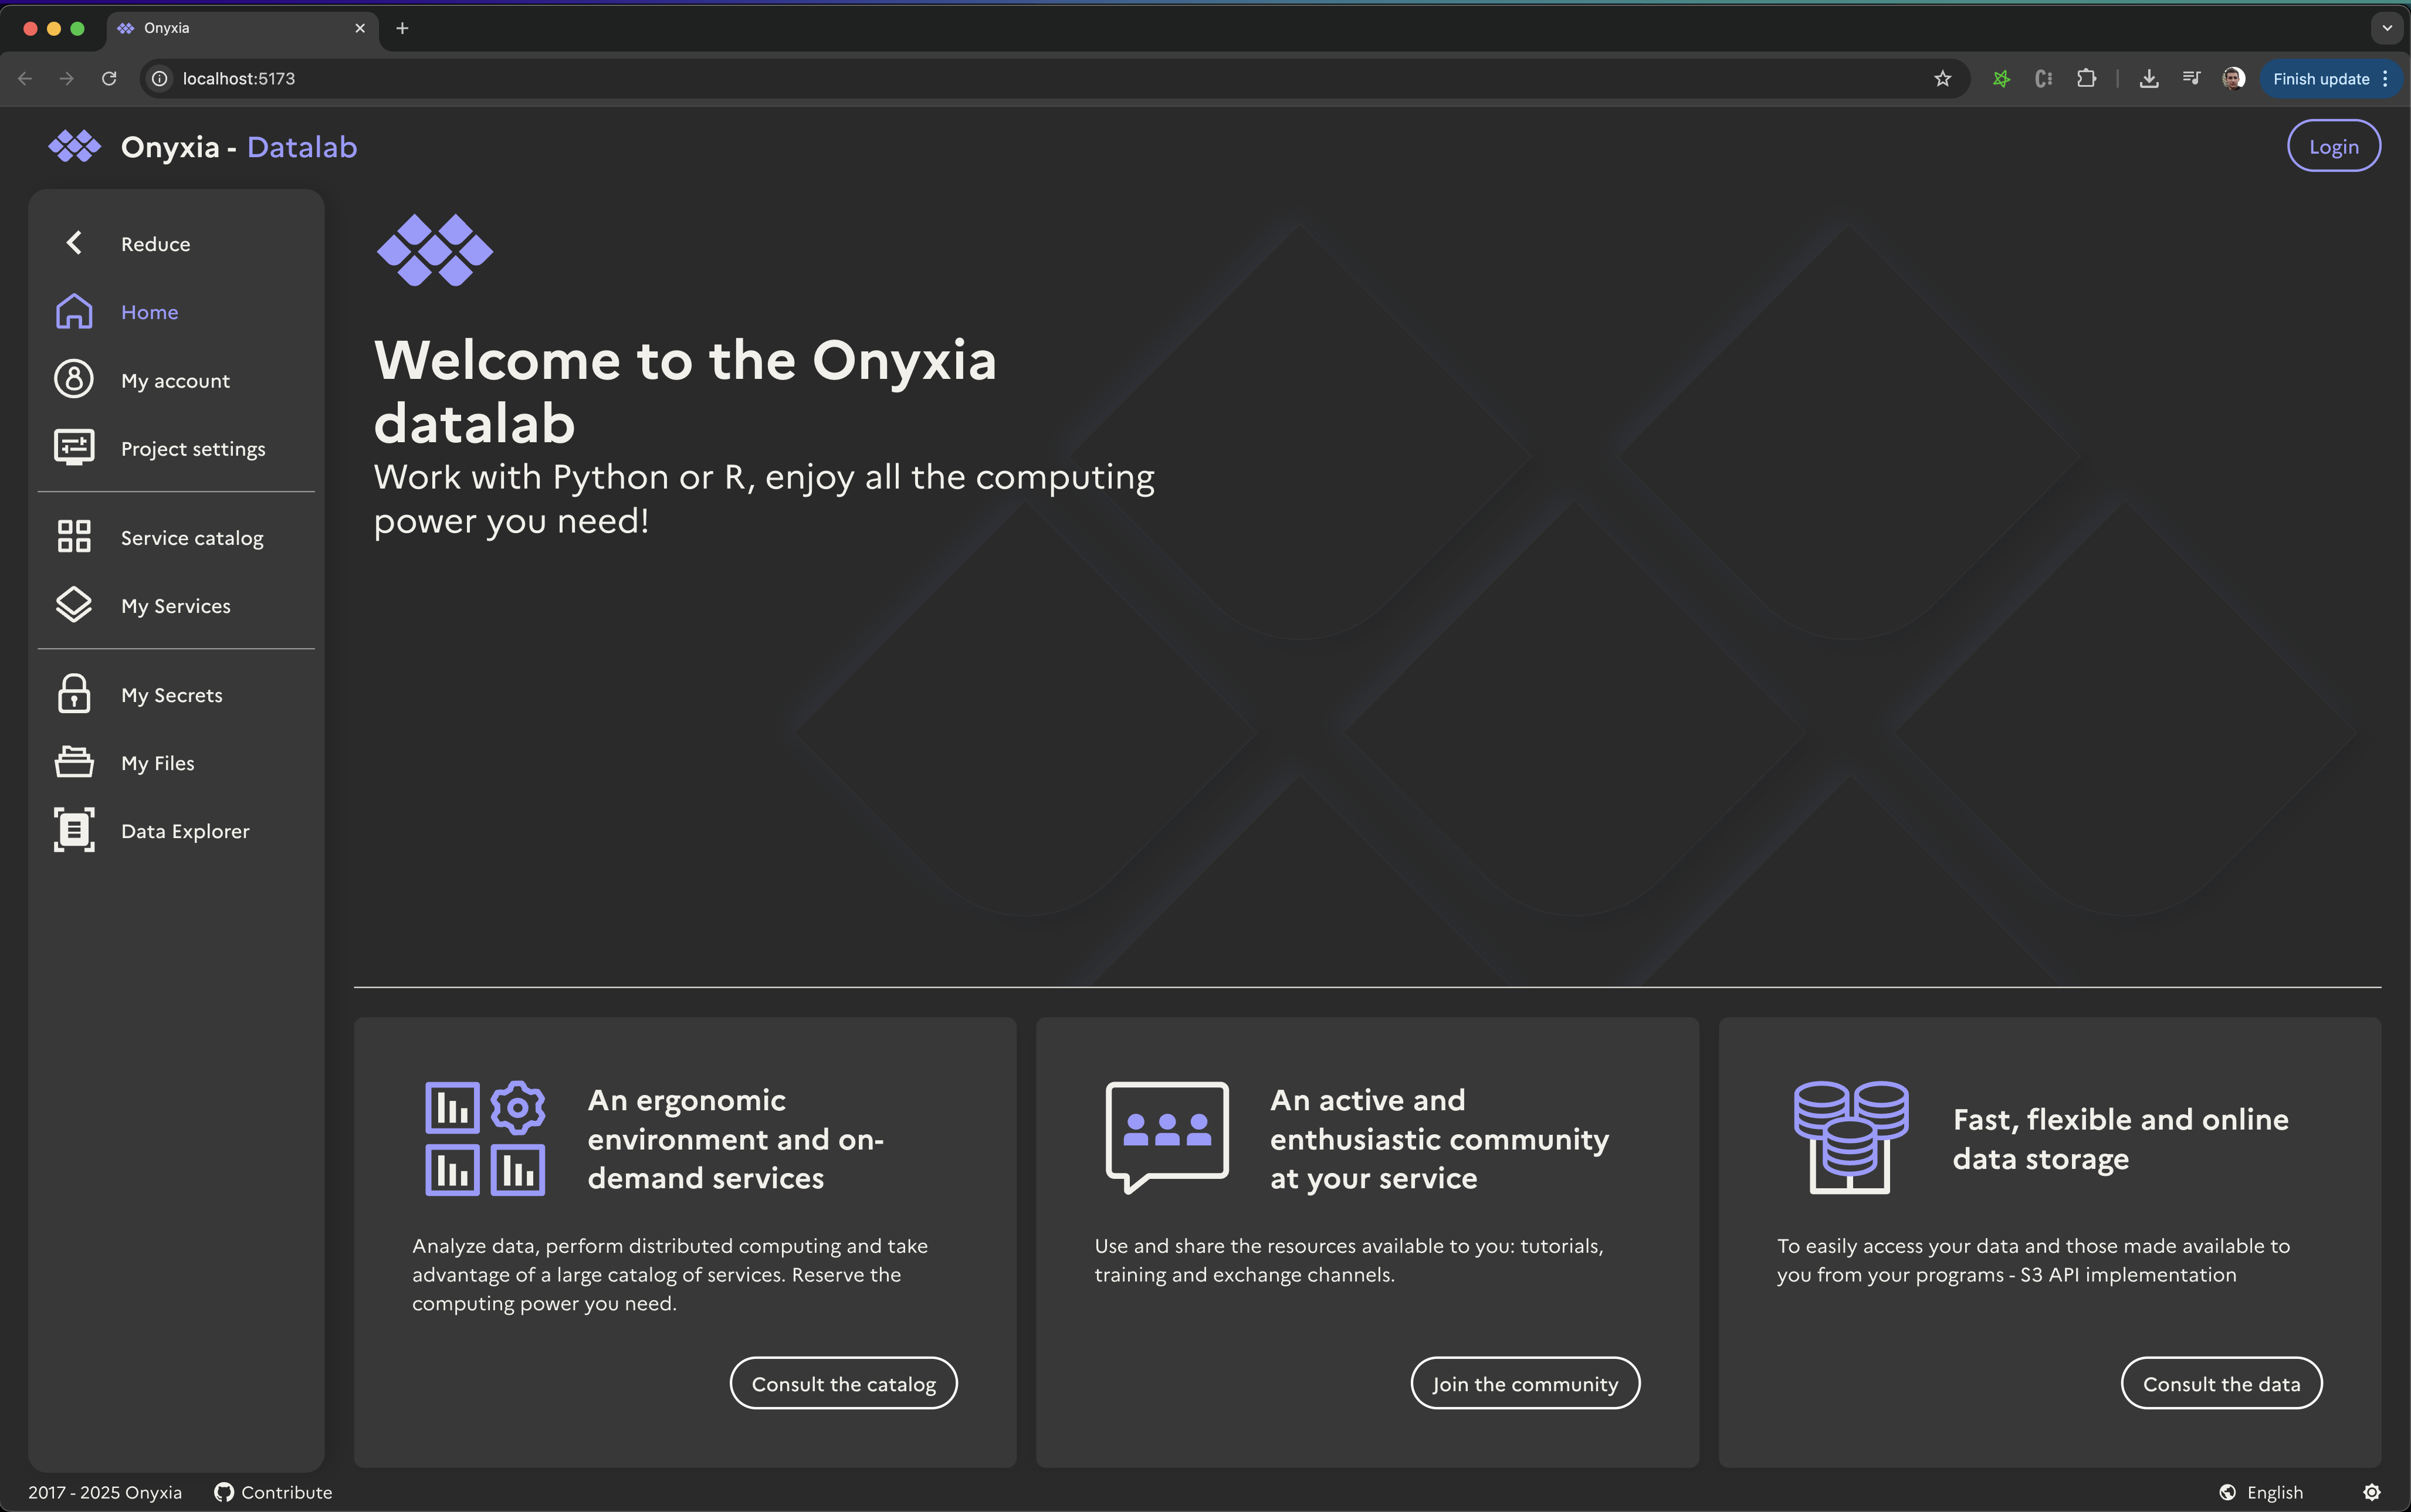The height and width of the screenshot is (1512, 2411).
Task: Click the My Secrets padlock icon
Action: 74,694
